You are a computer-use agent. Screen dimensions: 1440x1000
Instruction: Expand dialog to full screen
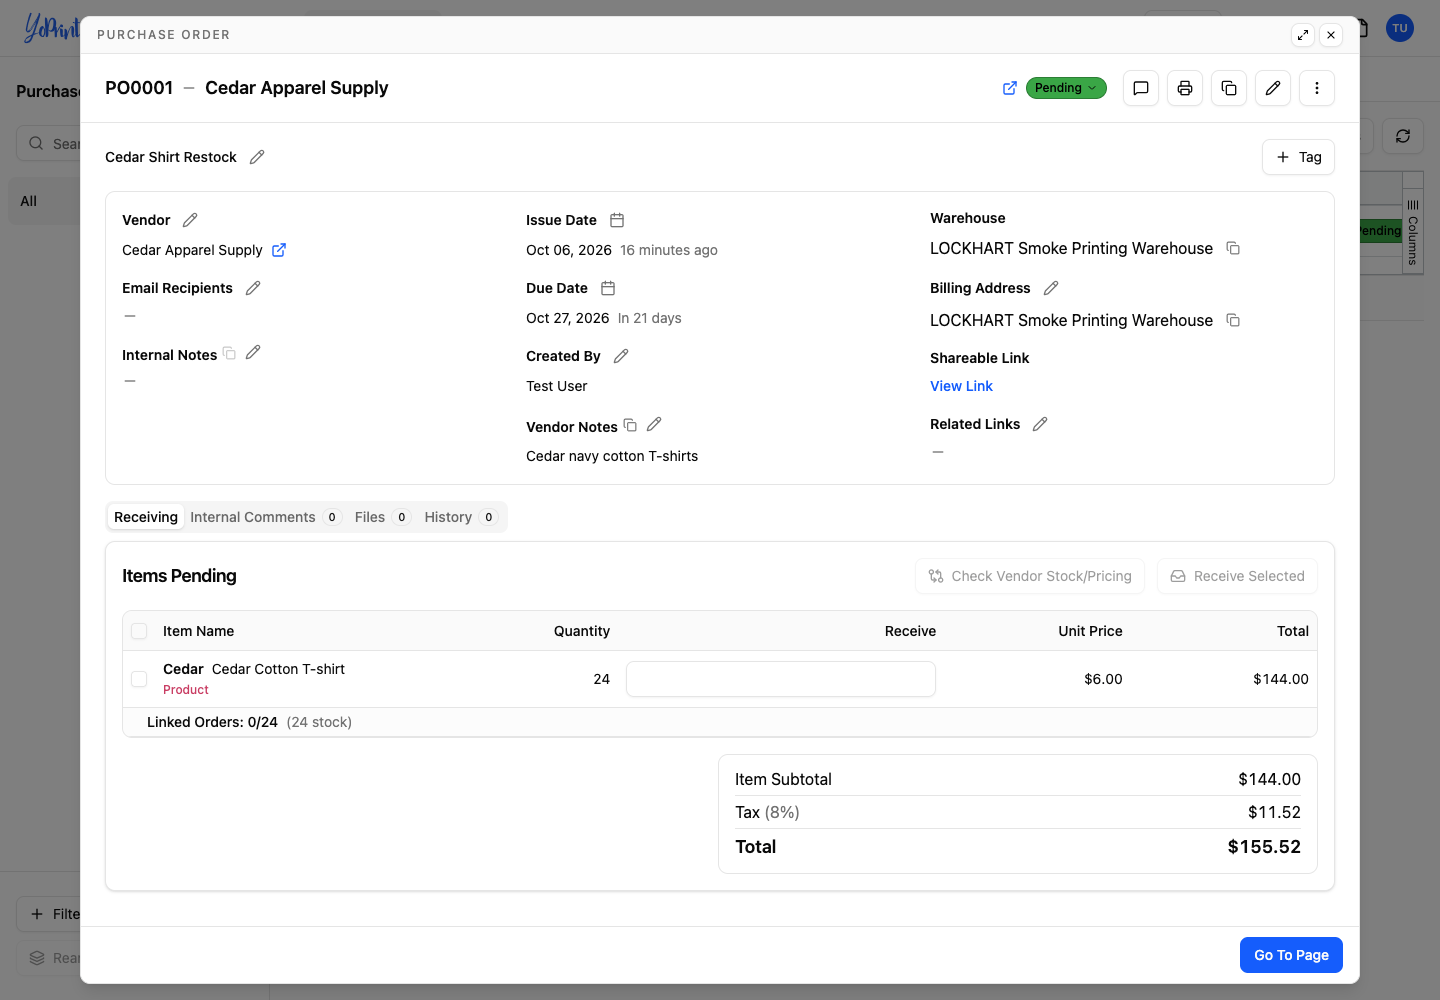[x=1303, y=35]
